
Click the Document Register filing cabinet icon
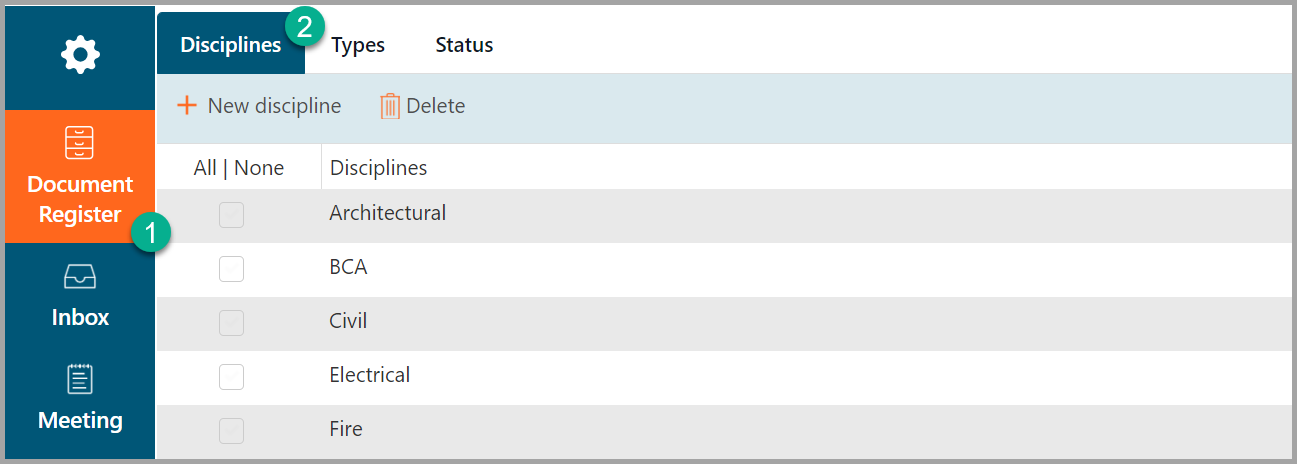click(80, 144)
